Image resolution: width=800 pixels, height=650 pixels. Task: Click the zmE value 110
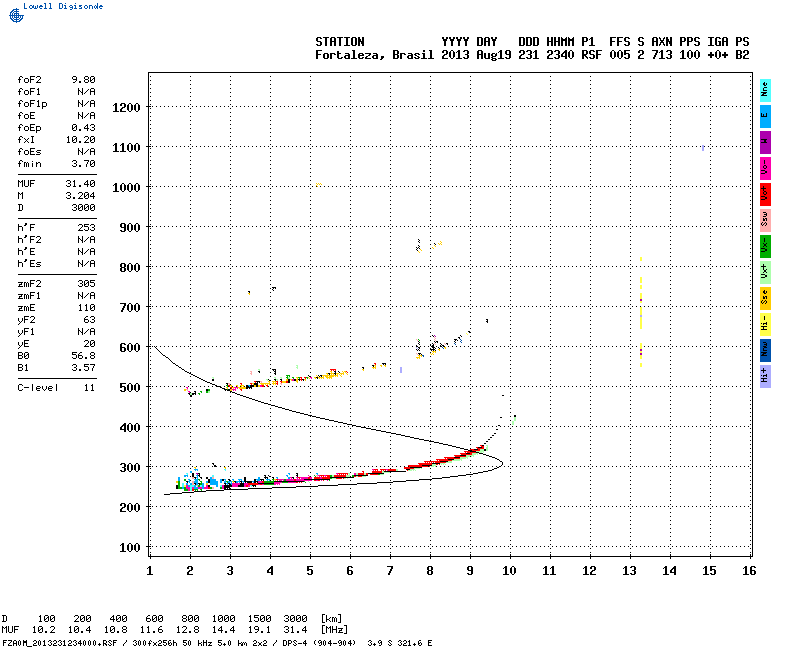[x=86, y=308]
